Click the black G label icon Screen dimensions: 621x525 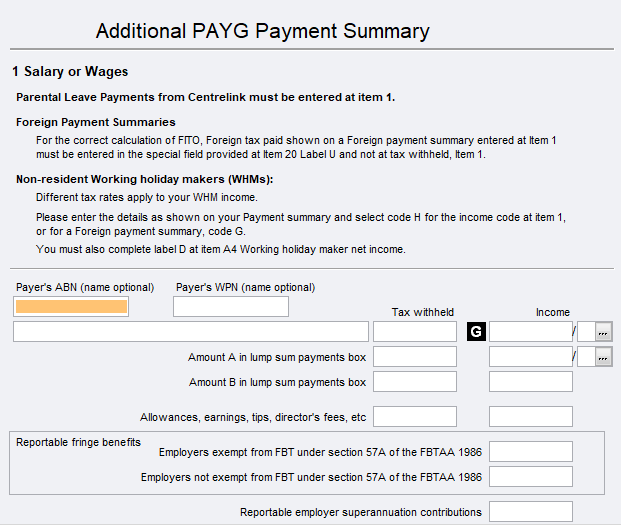(476, 332)
